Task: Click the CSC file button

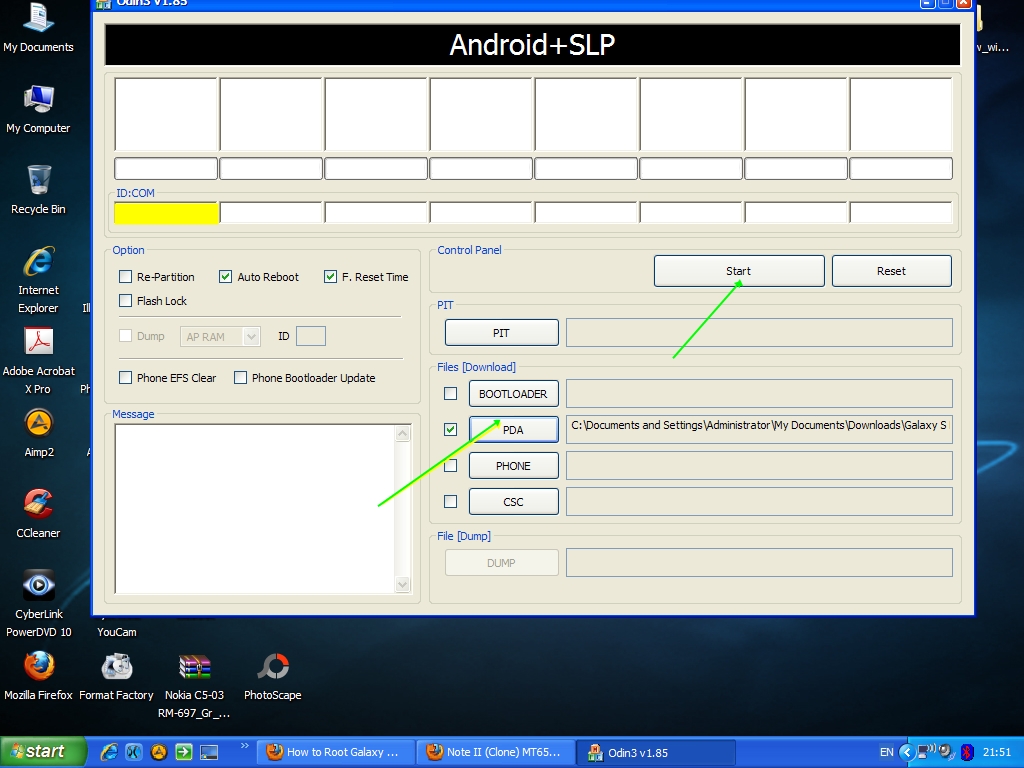Action: point(513,502)
